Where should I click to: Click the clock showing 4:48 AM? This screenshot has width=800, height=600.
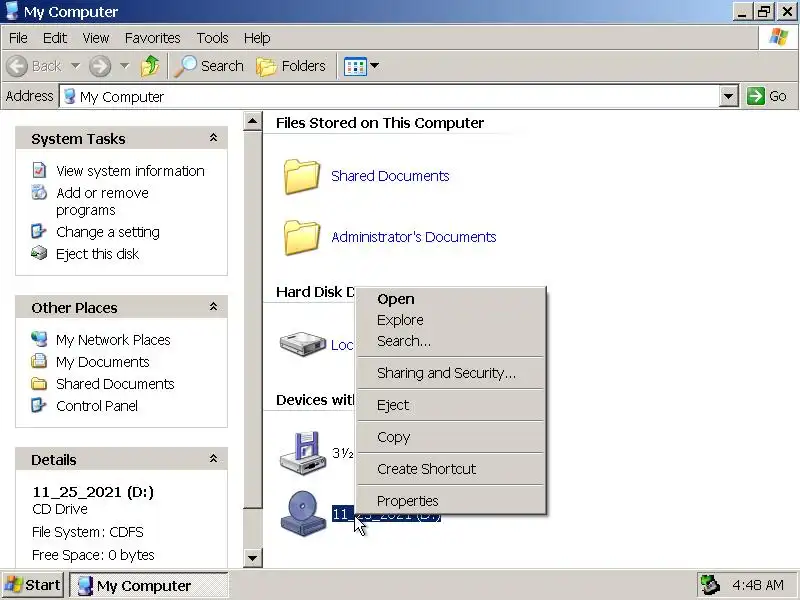(758, 585)
